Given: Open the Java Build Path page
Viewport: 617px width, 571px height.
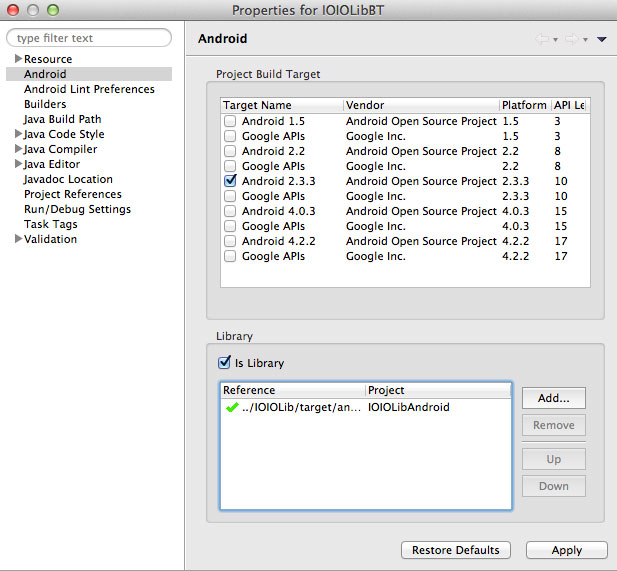Looking at the screenshot, I should (63, 119).
